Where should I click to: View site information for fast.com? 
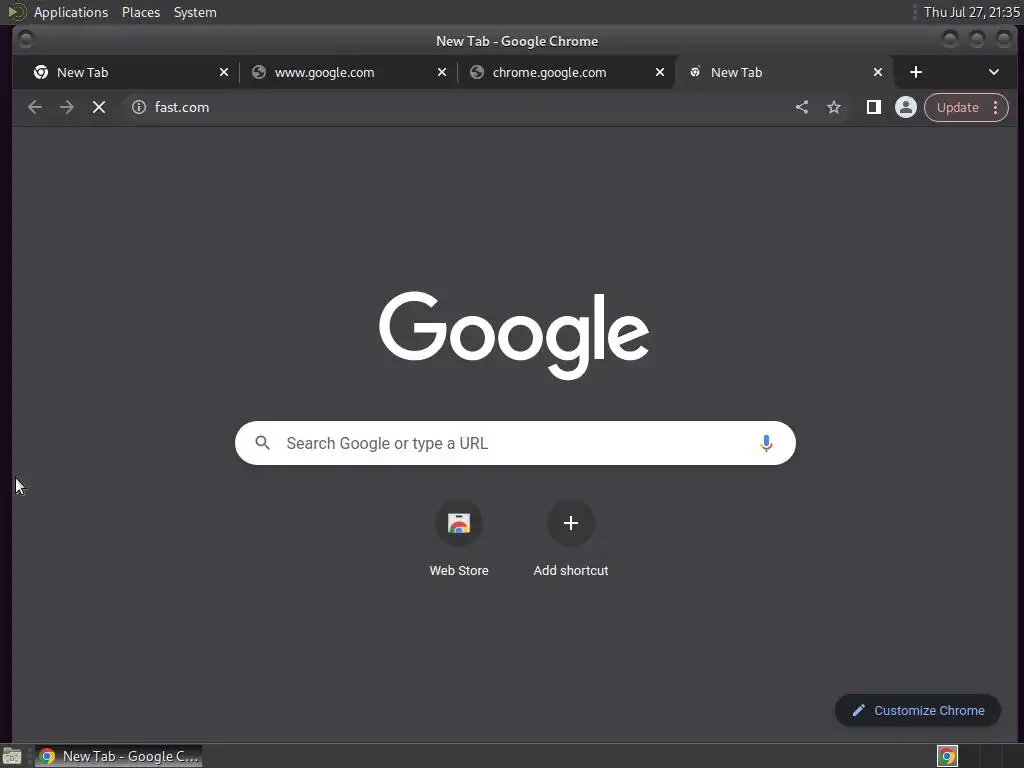(x=138, y=107)
